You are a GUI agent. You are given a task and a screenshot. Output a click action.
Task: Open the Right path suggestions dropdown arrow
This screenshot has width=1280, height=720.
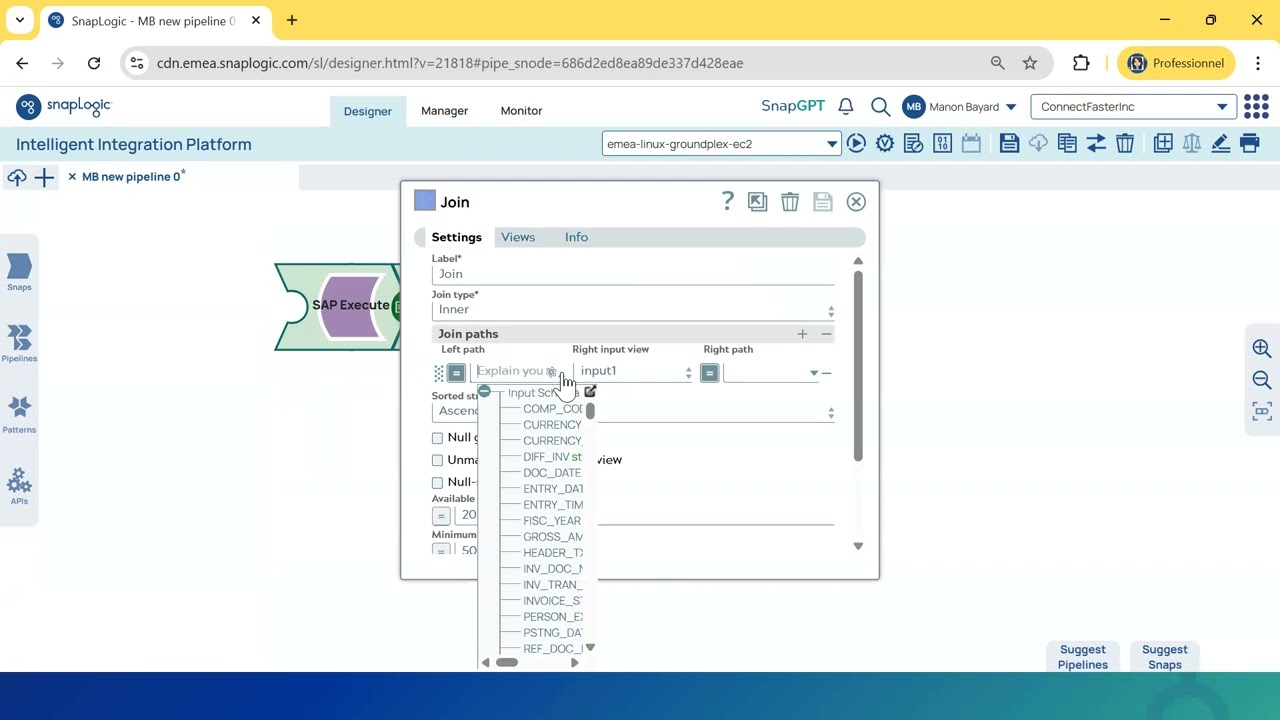(814, 373)
